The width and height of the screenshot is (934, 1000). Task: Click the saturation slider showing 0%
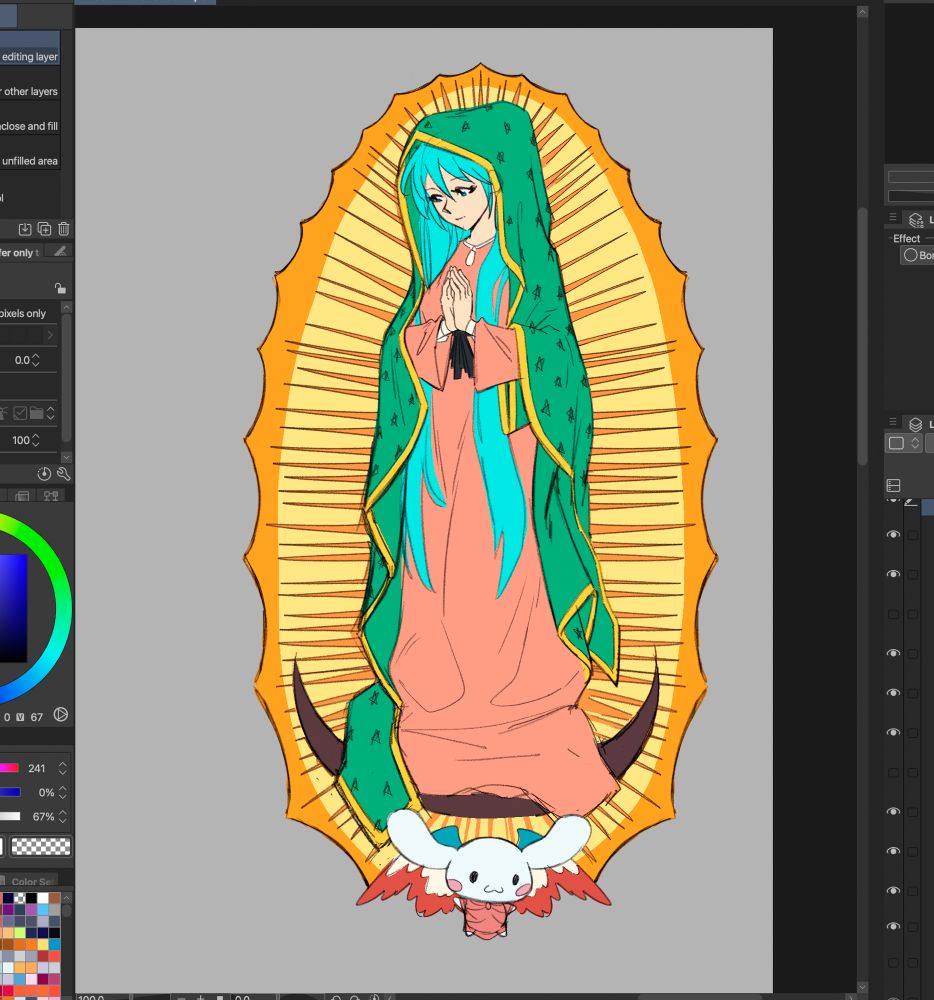tap(10, 792)
